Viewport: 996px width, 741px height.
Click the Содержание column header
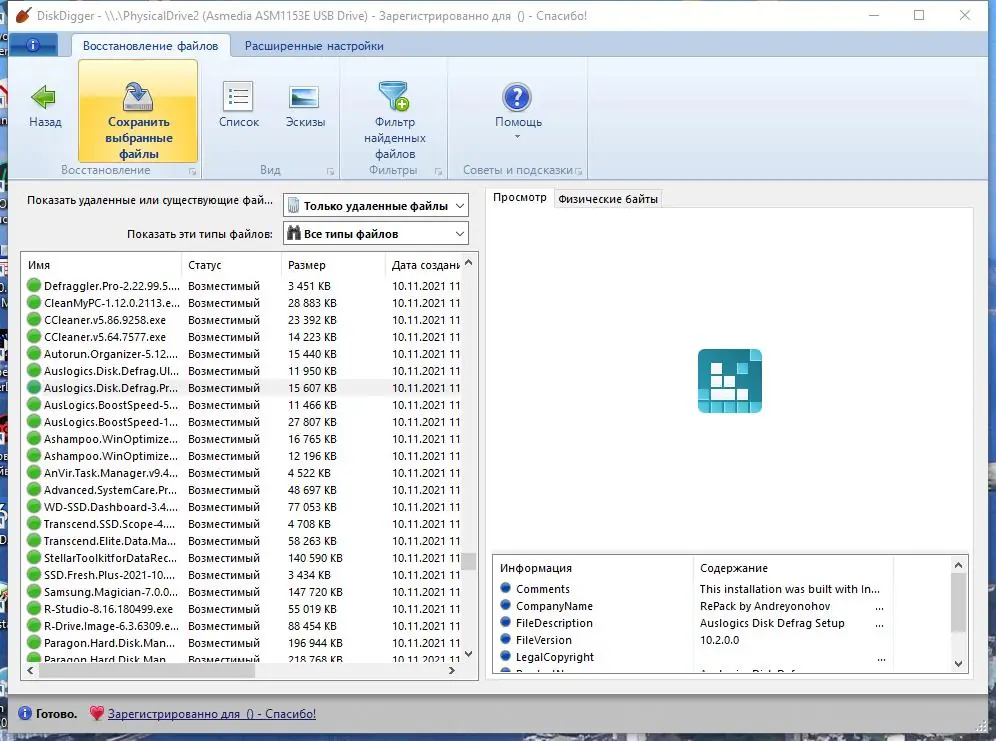[793, 568]
